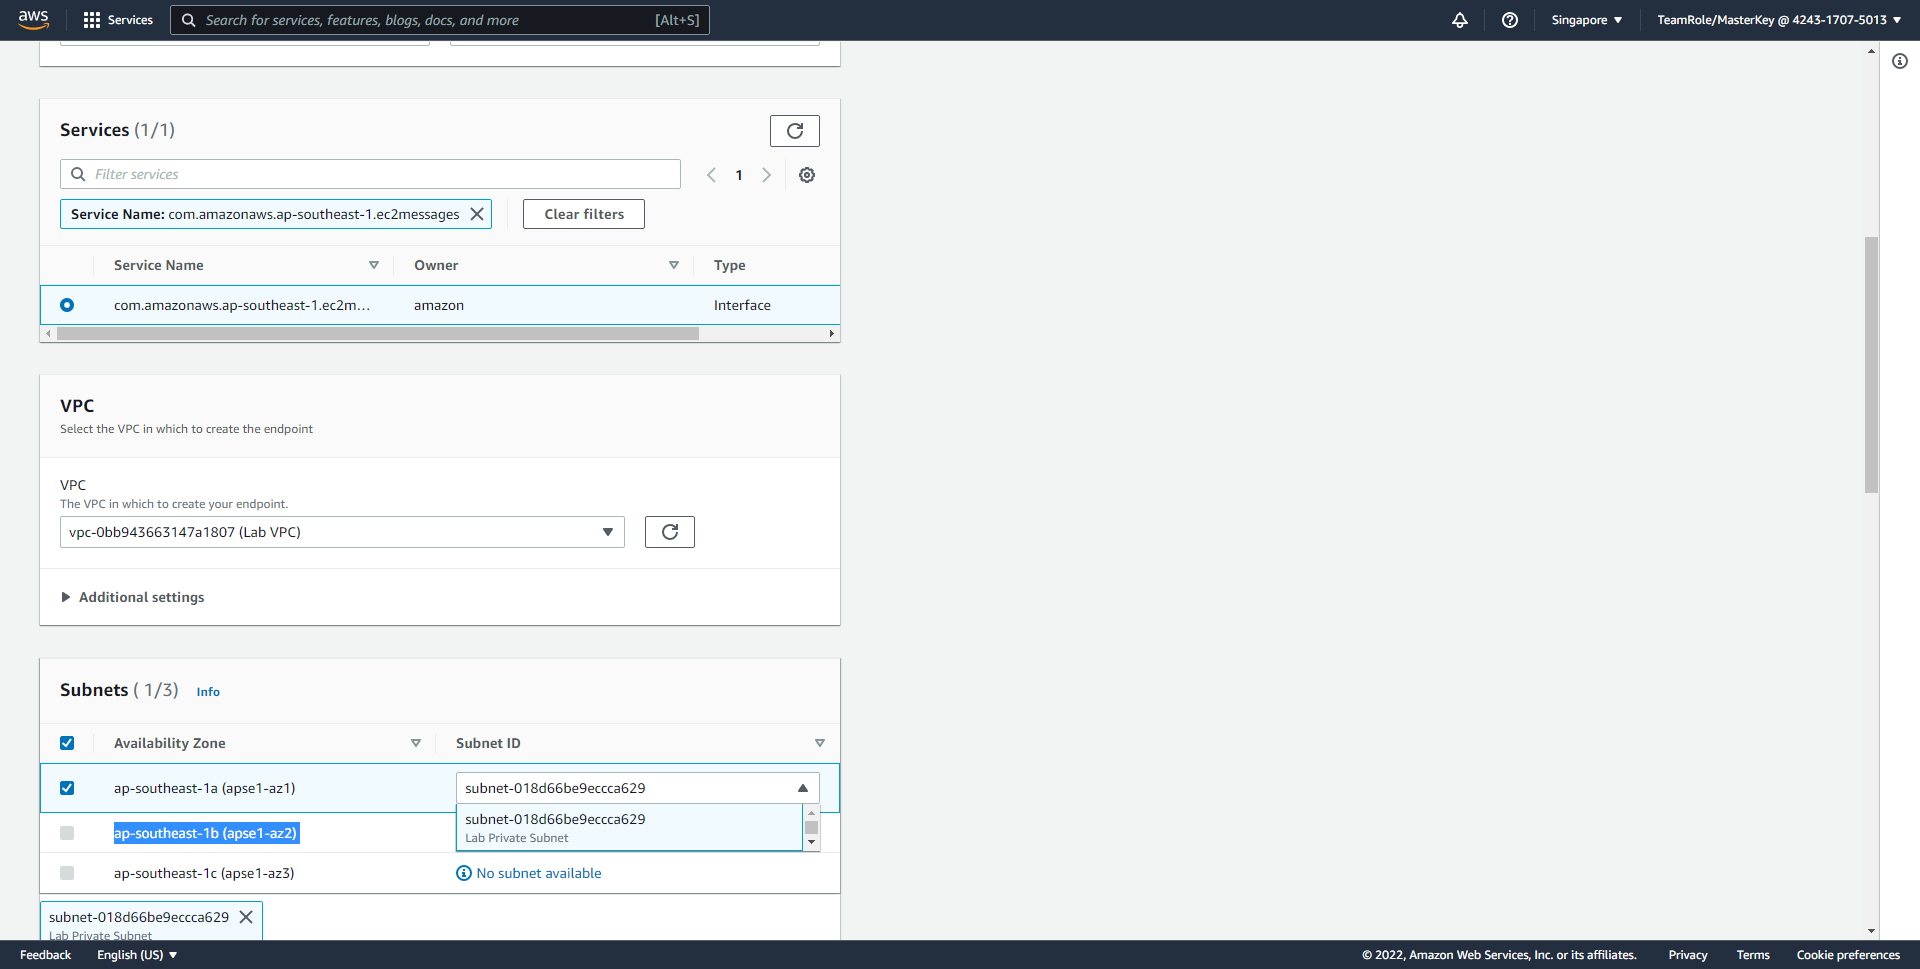The image size is (1920, 969).
Task: Open the notifications bell
Action: point(1460,20)
